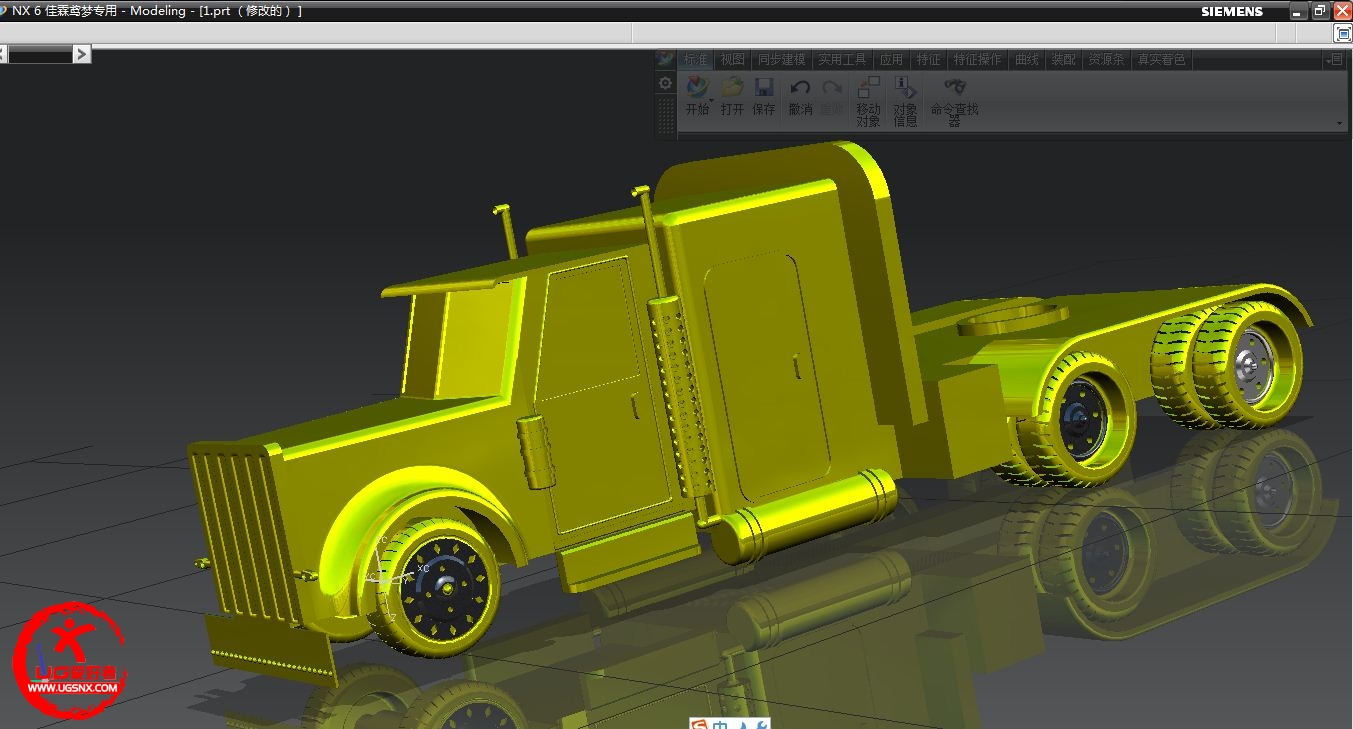The height and width of the screenshot is (729, 1353).
Task: Select the 移动对象 (Move Object) tool
Action: click(868, 101)
